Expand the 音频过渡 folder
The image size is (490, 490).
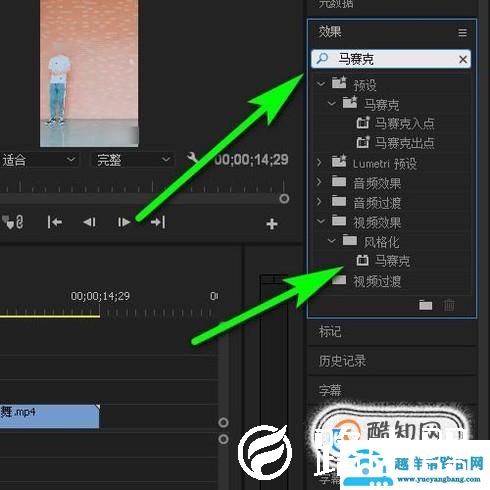click(319, 201)
